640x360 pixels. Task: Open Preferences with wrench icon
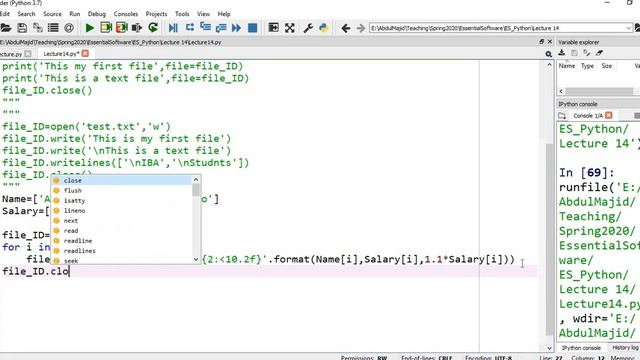pos(308,28)
